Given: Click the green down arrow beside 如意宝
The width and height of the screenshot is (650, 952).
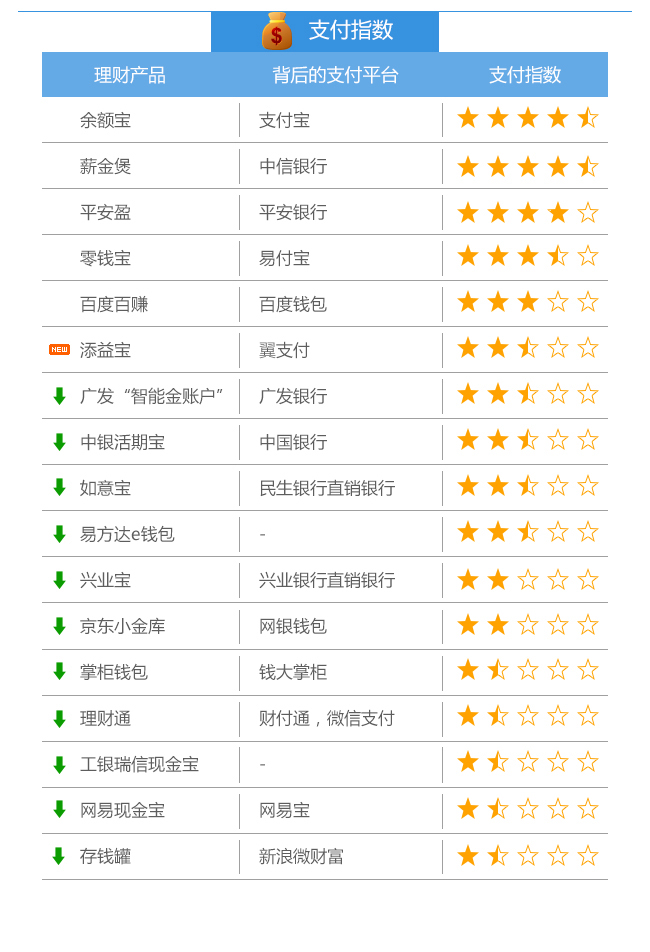Looking at the screenshot, I should 59,488.
